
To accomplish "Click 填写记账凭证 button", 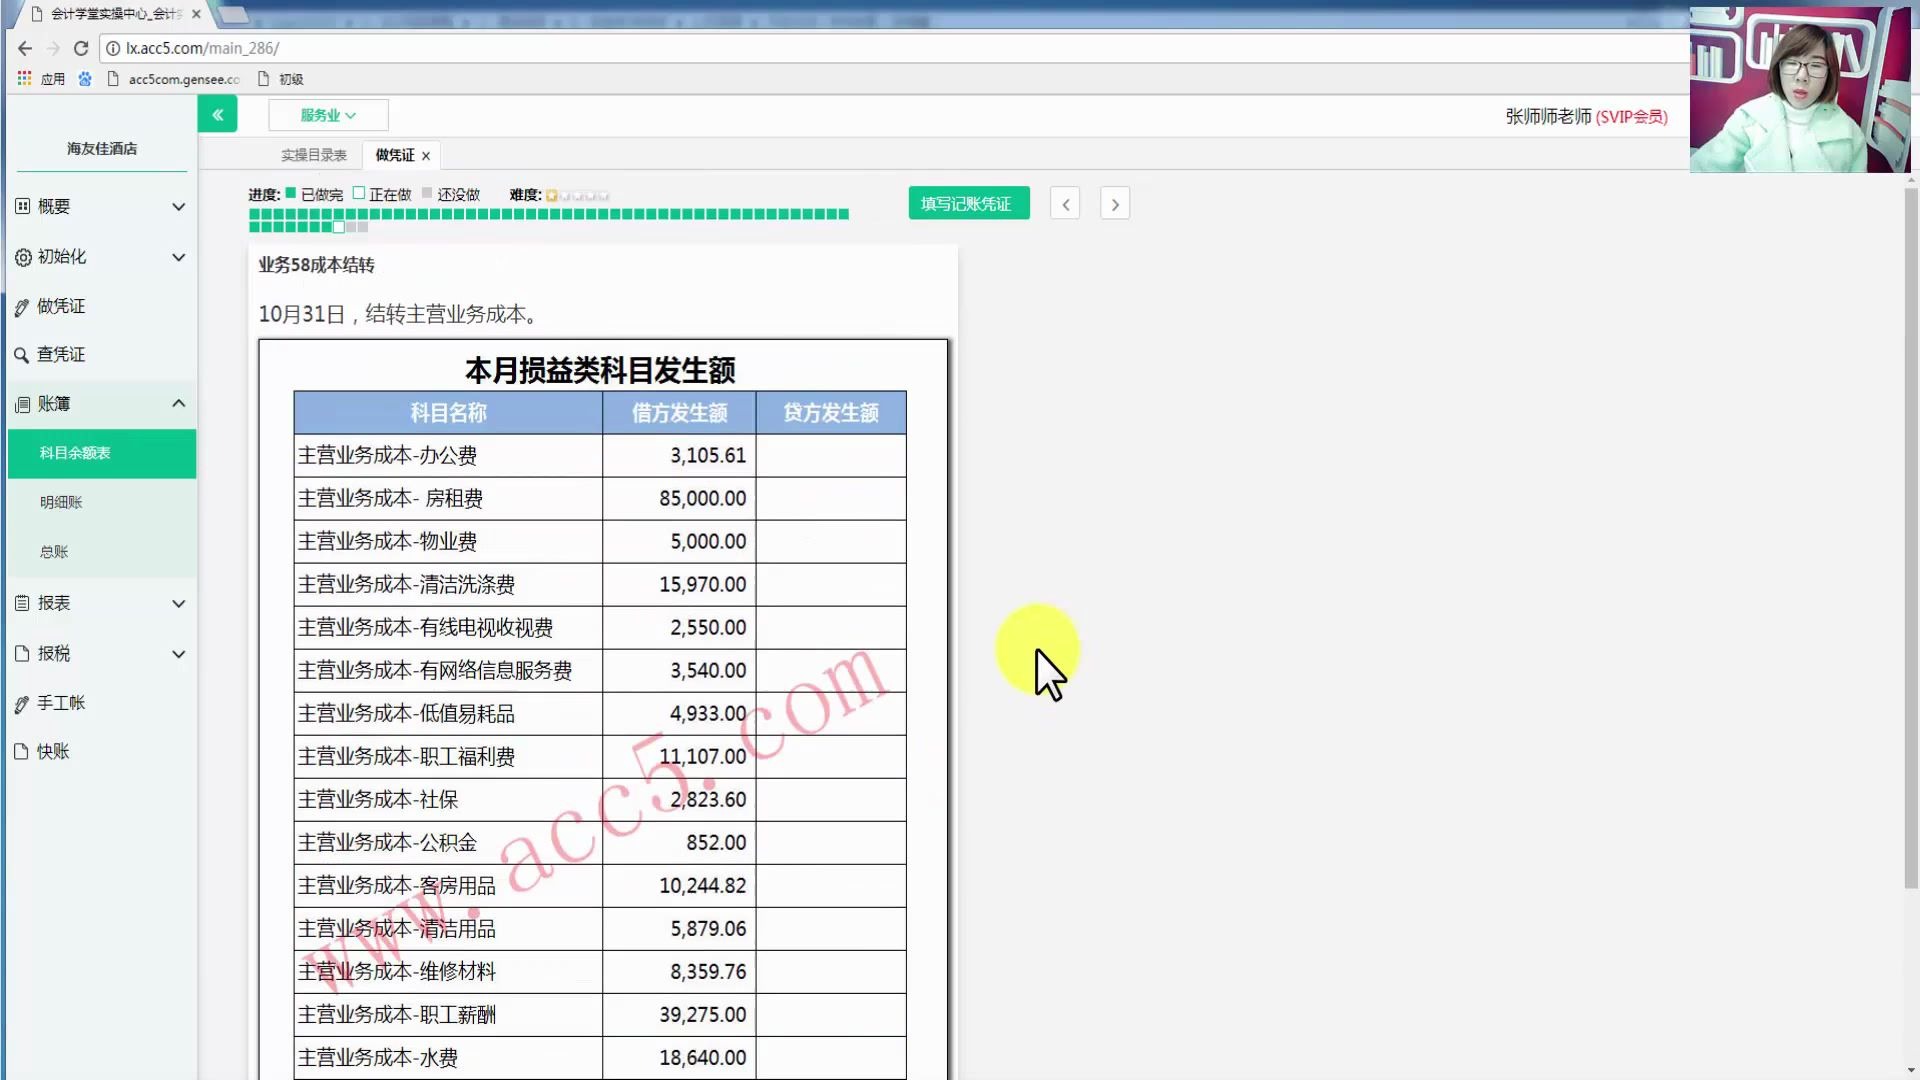I will (968, 203).
